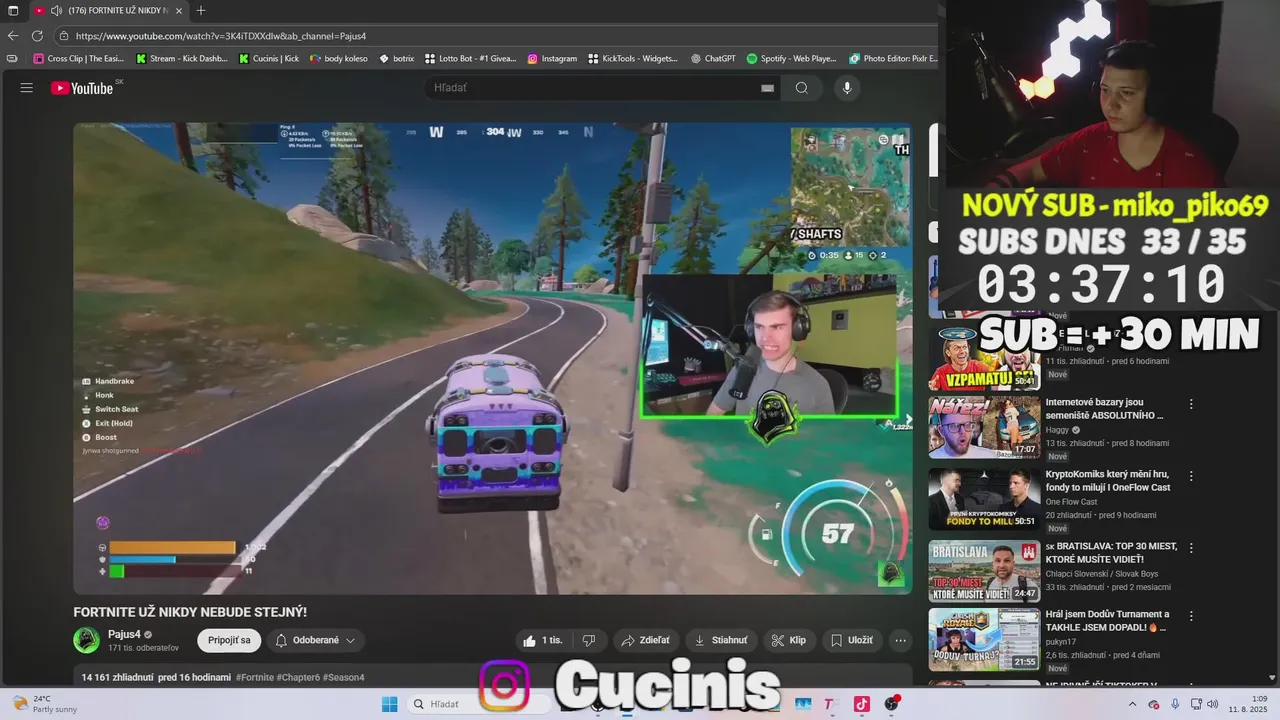The width and height of the screenshot is (1280, 720).
Task: Start voice search with the microphone icon
Action: click(x=847, y=88)
